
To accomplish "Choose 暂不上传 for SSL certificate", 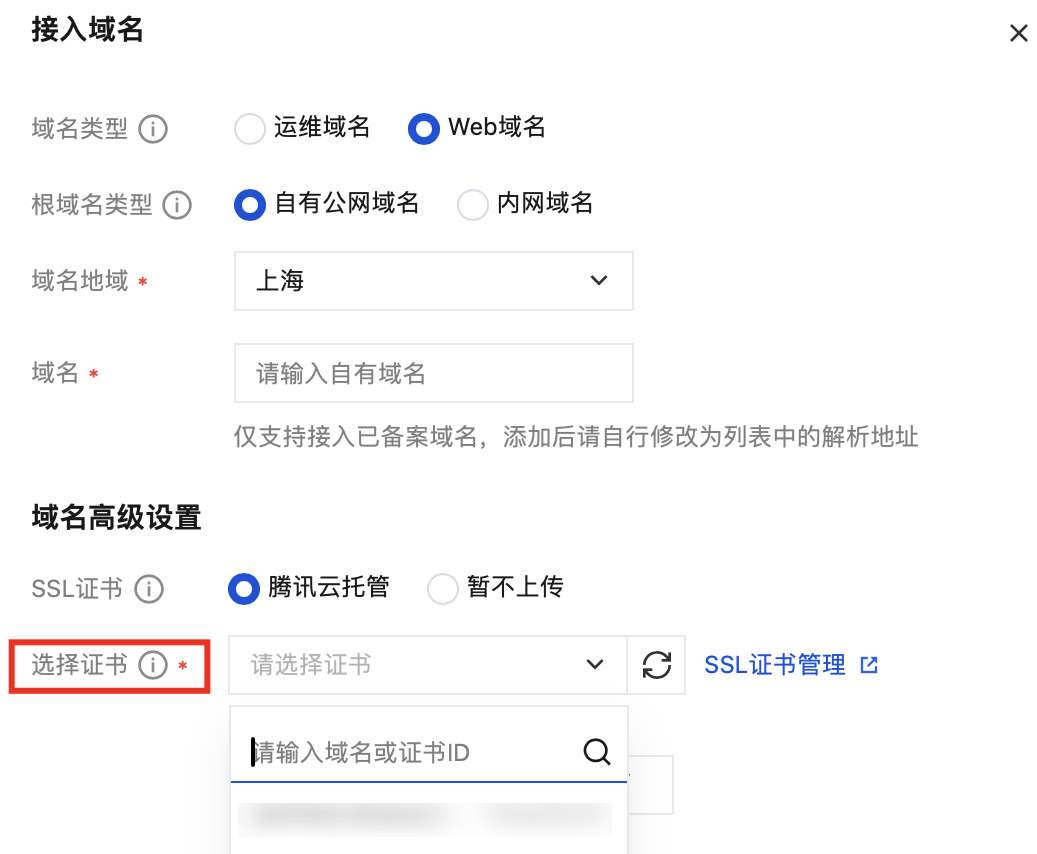I will [442, 589].
